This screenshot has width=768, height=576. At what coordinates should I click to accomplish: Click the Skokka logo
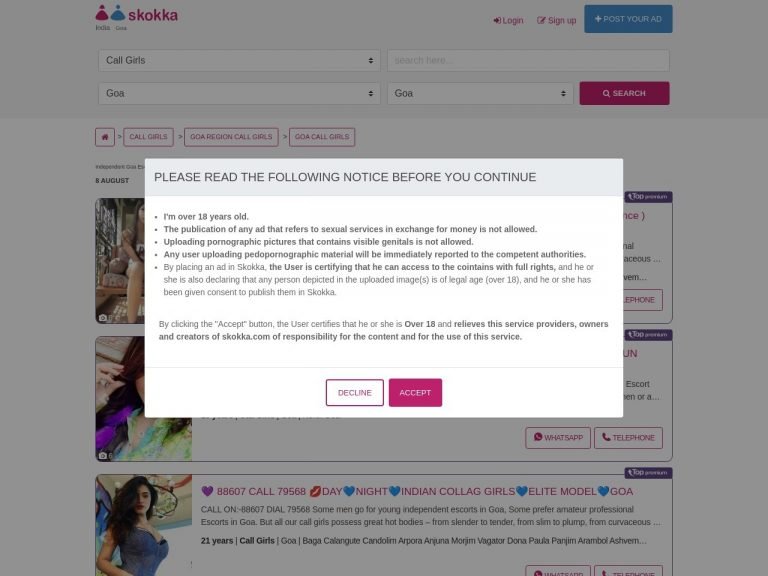pyautogui.click(x=137, y=14)
